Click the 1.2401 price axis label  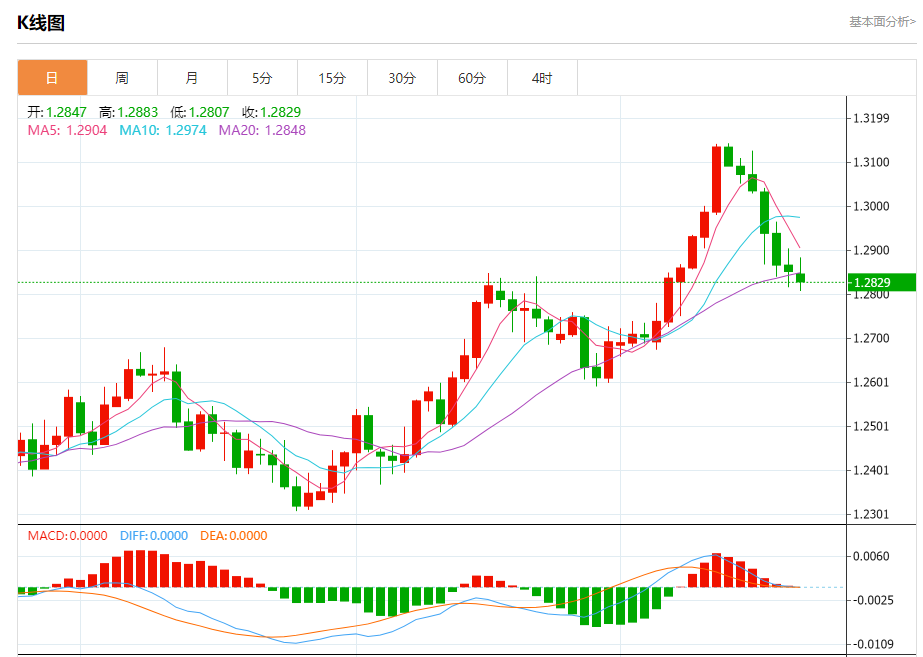[871, 470]
